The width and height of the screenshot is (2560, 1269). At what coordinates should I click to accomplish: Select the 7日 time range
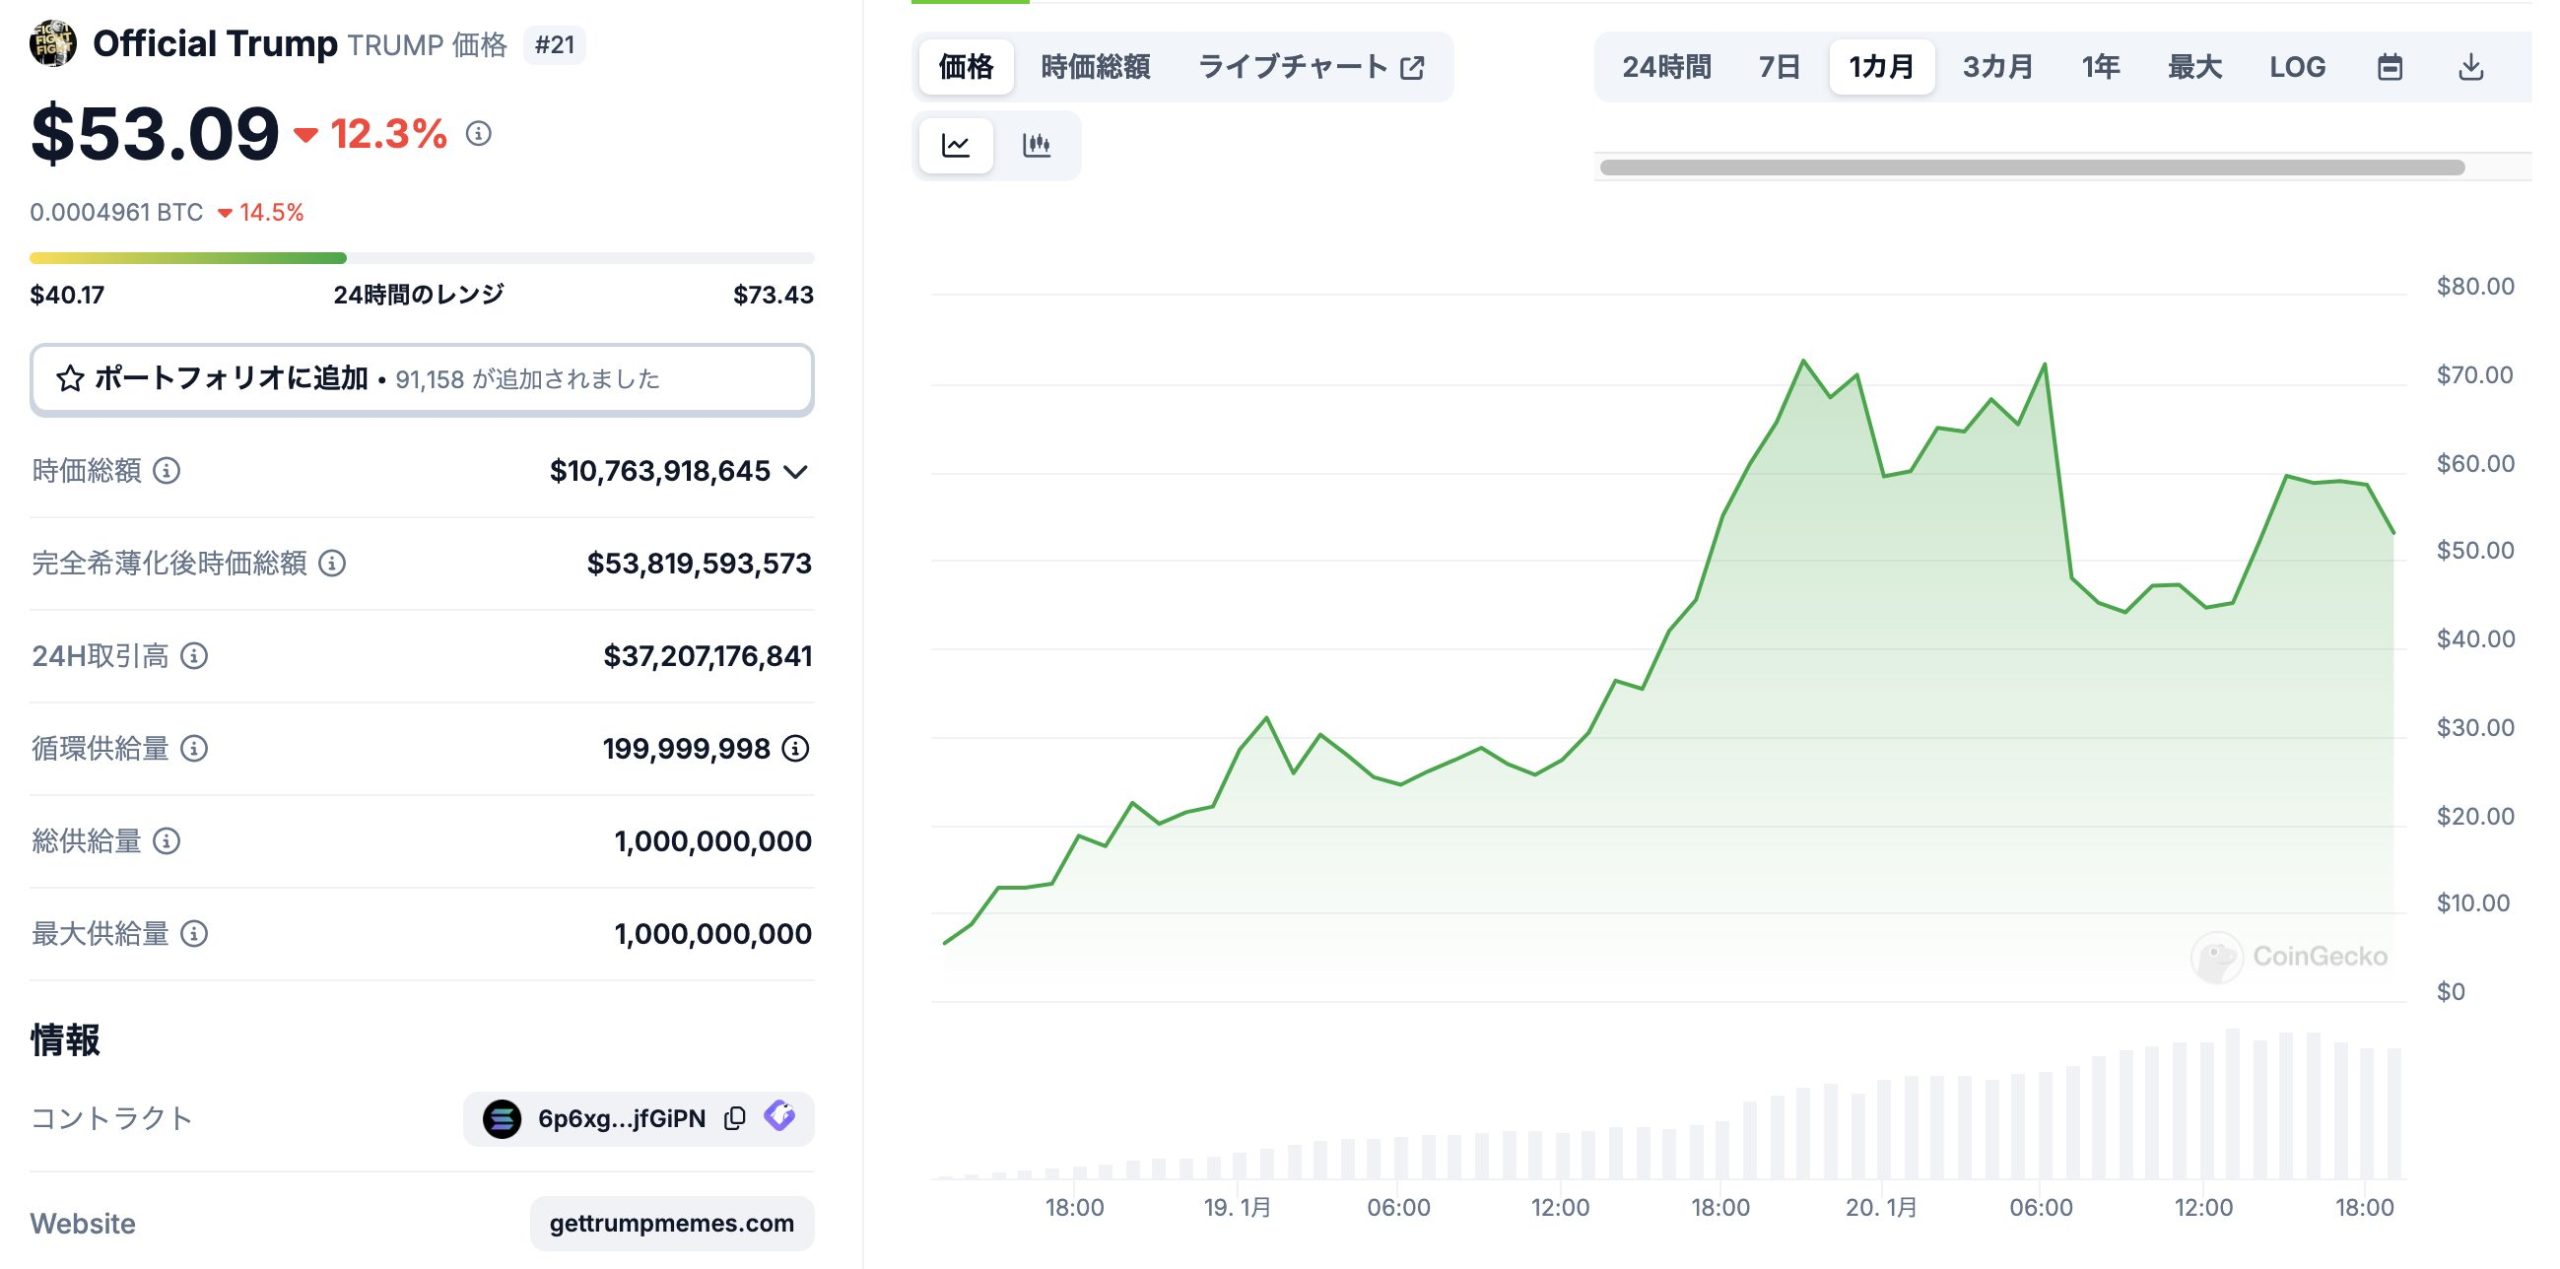[x=1778, y=67]
